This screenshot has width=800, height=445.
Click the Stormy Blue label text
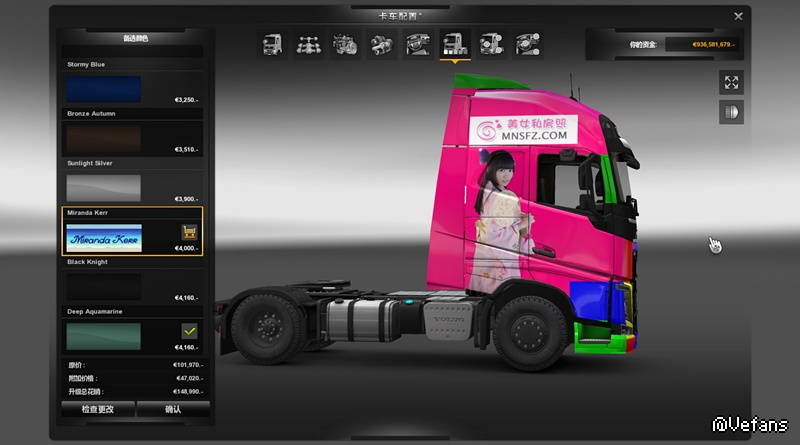86,64
